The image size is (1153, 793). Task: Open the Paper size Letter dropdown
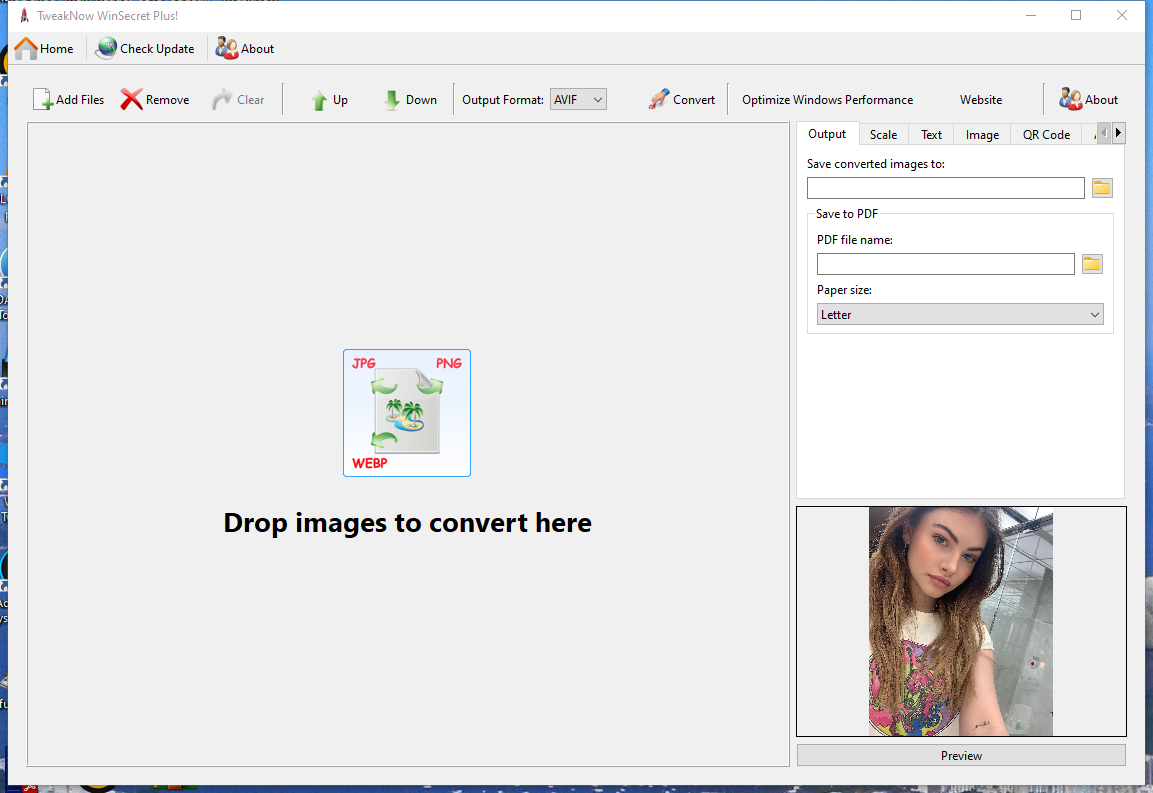click(x=960, y=315)
